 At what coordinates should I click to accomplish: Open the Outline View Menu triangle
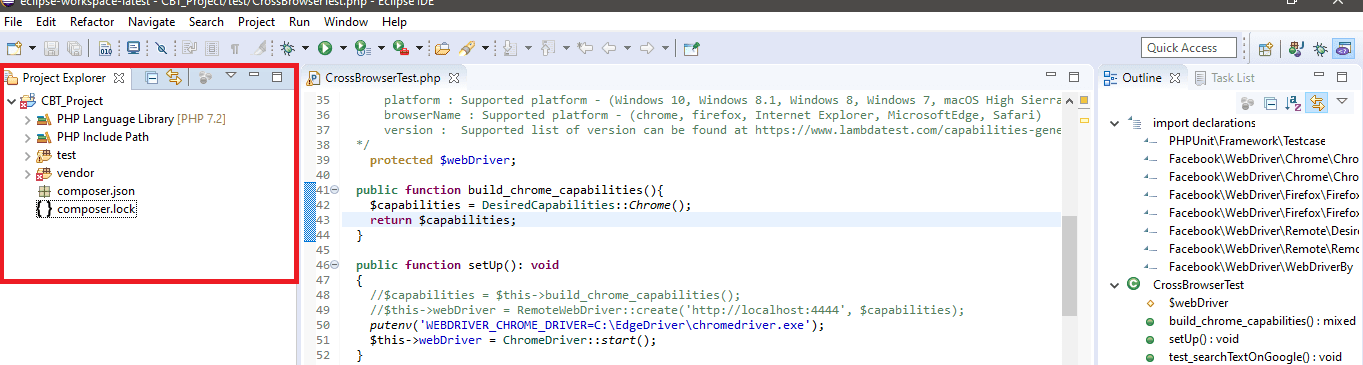pos(1343,101)
